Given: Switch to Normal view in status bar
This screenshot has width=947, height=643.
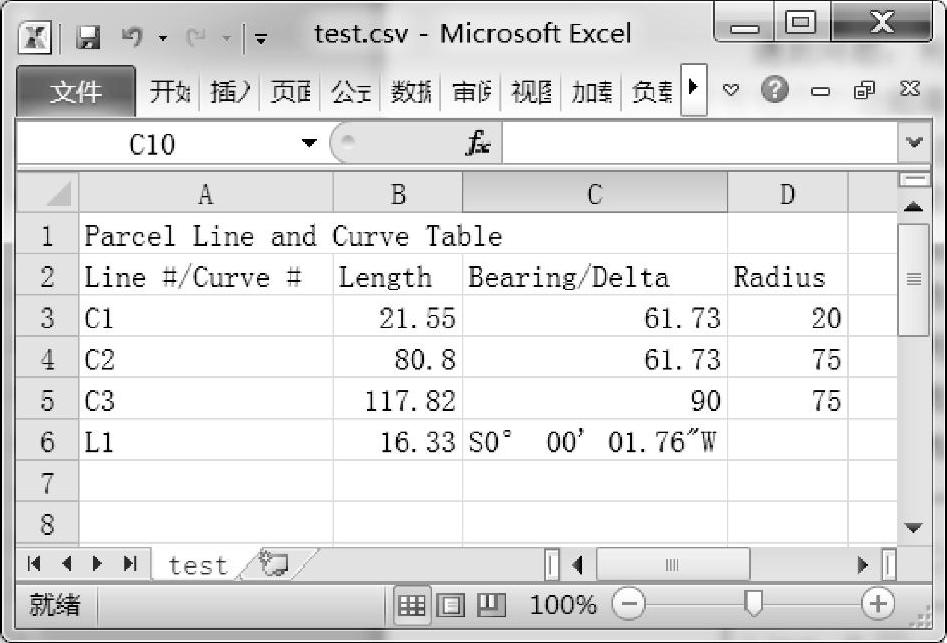Looking at the screenshot, I should click(x=413, y=605).
